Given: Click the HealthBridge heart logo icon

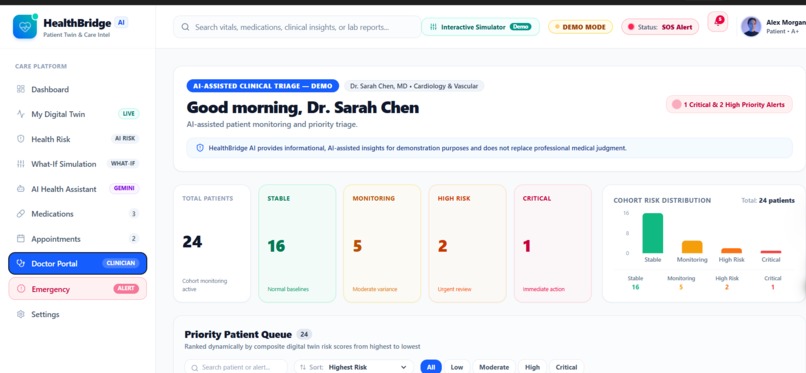Looking at the screenshot, I should [x=25, y=27].
